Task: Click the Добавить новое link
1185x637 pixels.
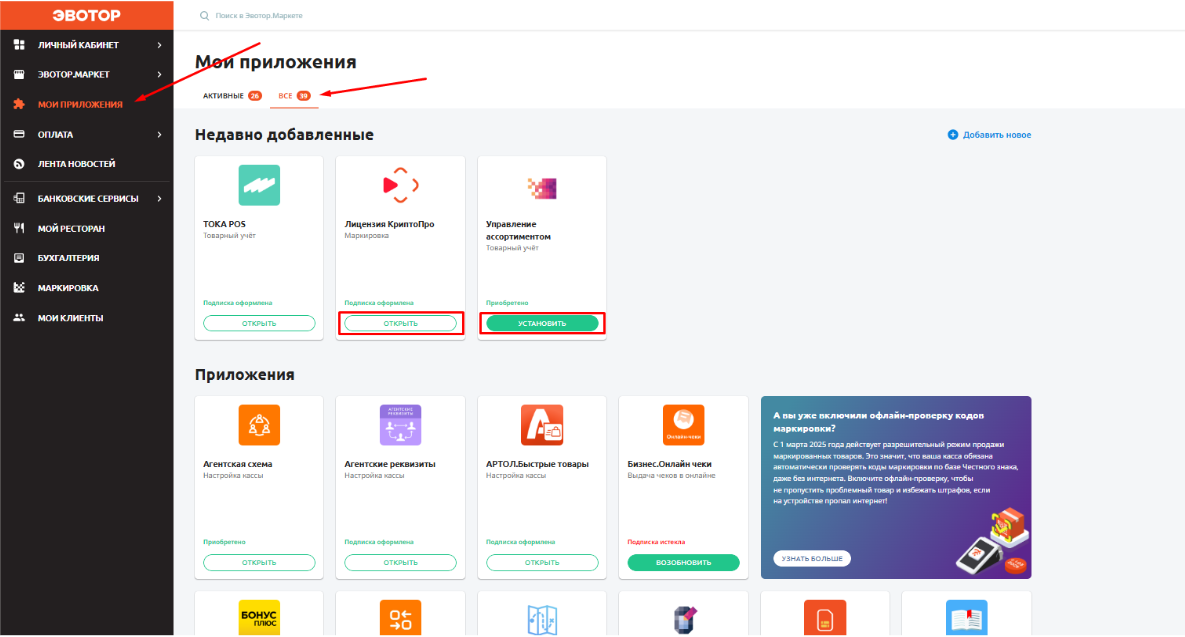Action: coord(996,135)
